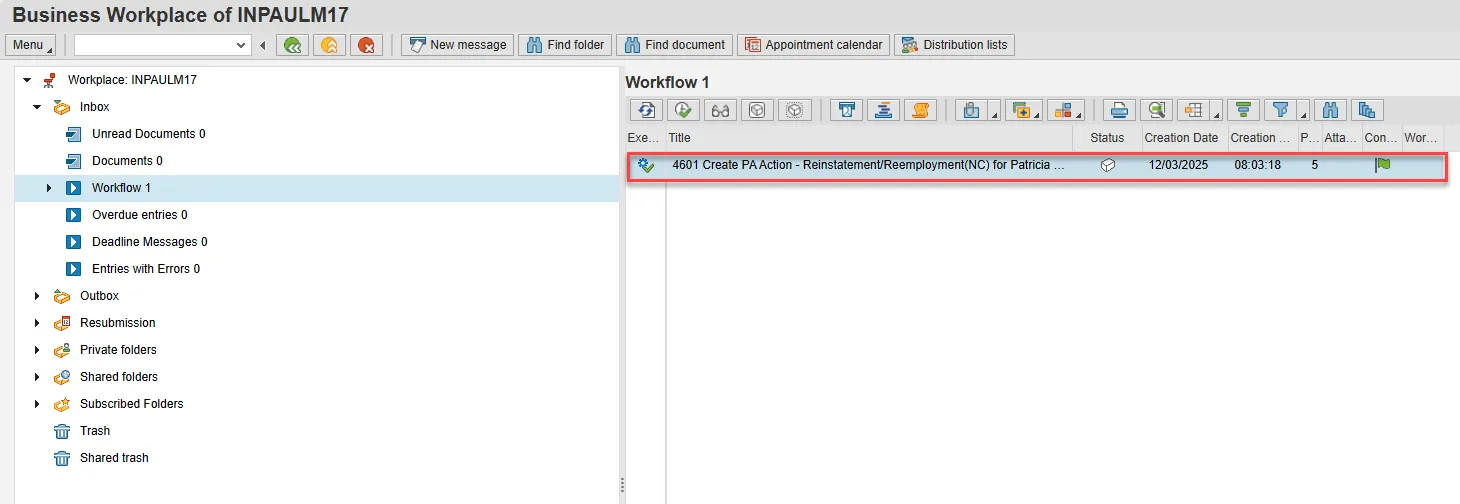Image resolution: width=1460 pixels, height=504 pixels.
Task: Open the create-attachment plus dropdown icon
Action: tap(1023, 110)
